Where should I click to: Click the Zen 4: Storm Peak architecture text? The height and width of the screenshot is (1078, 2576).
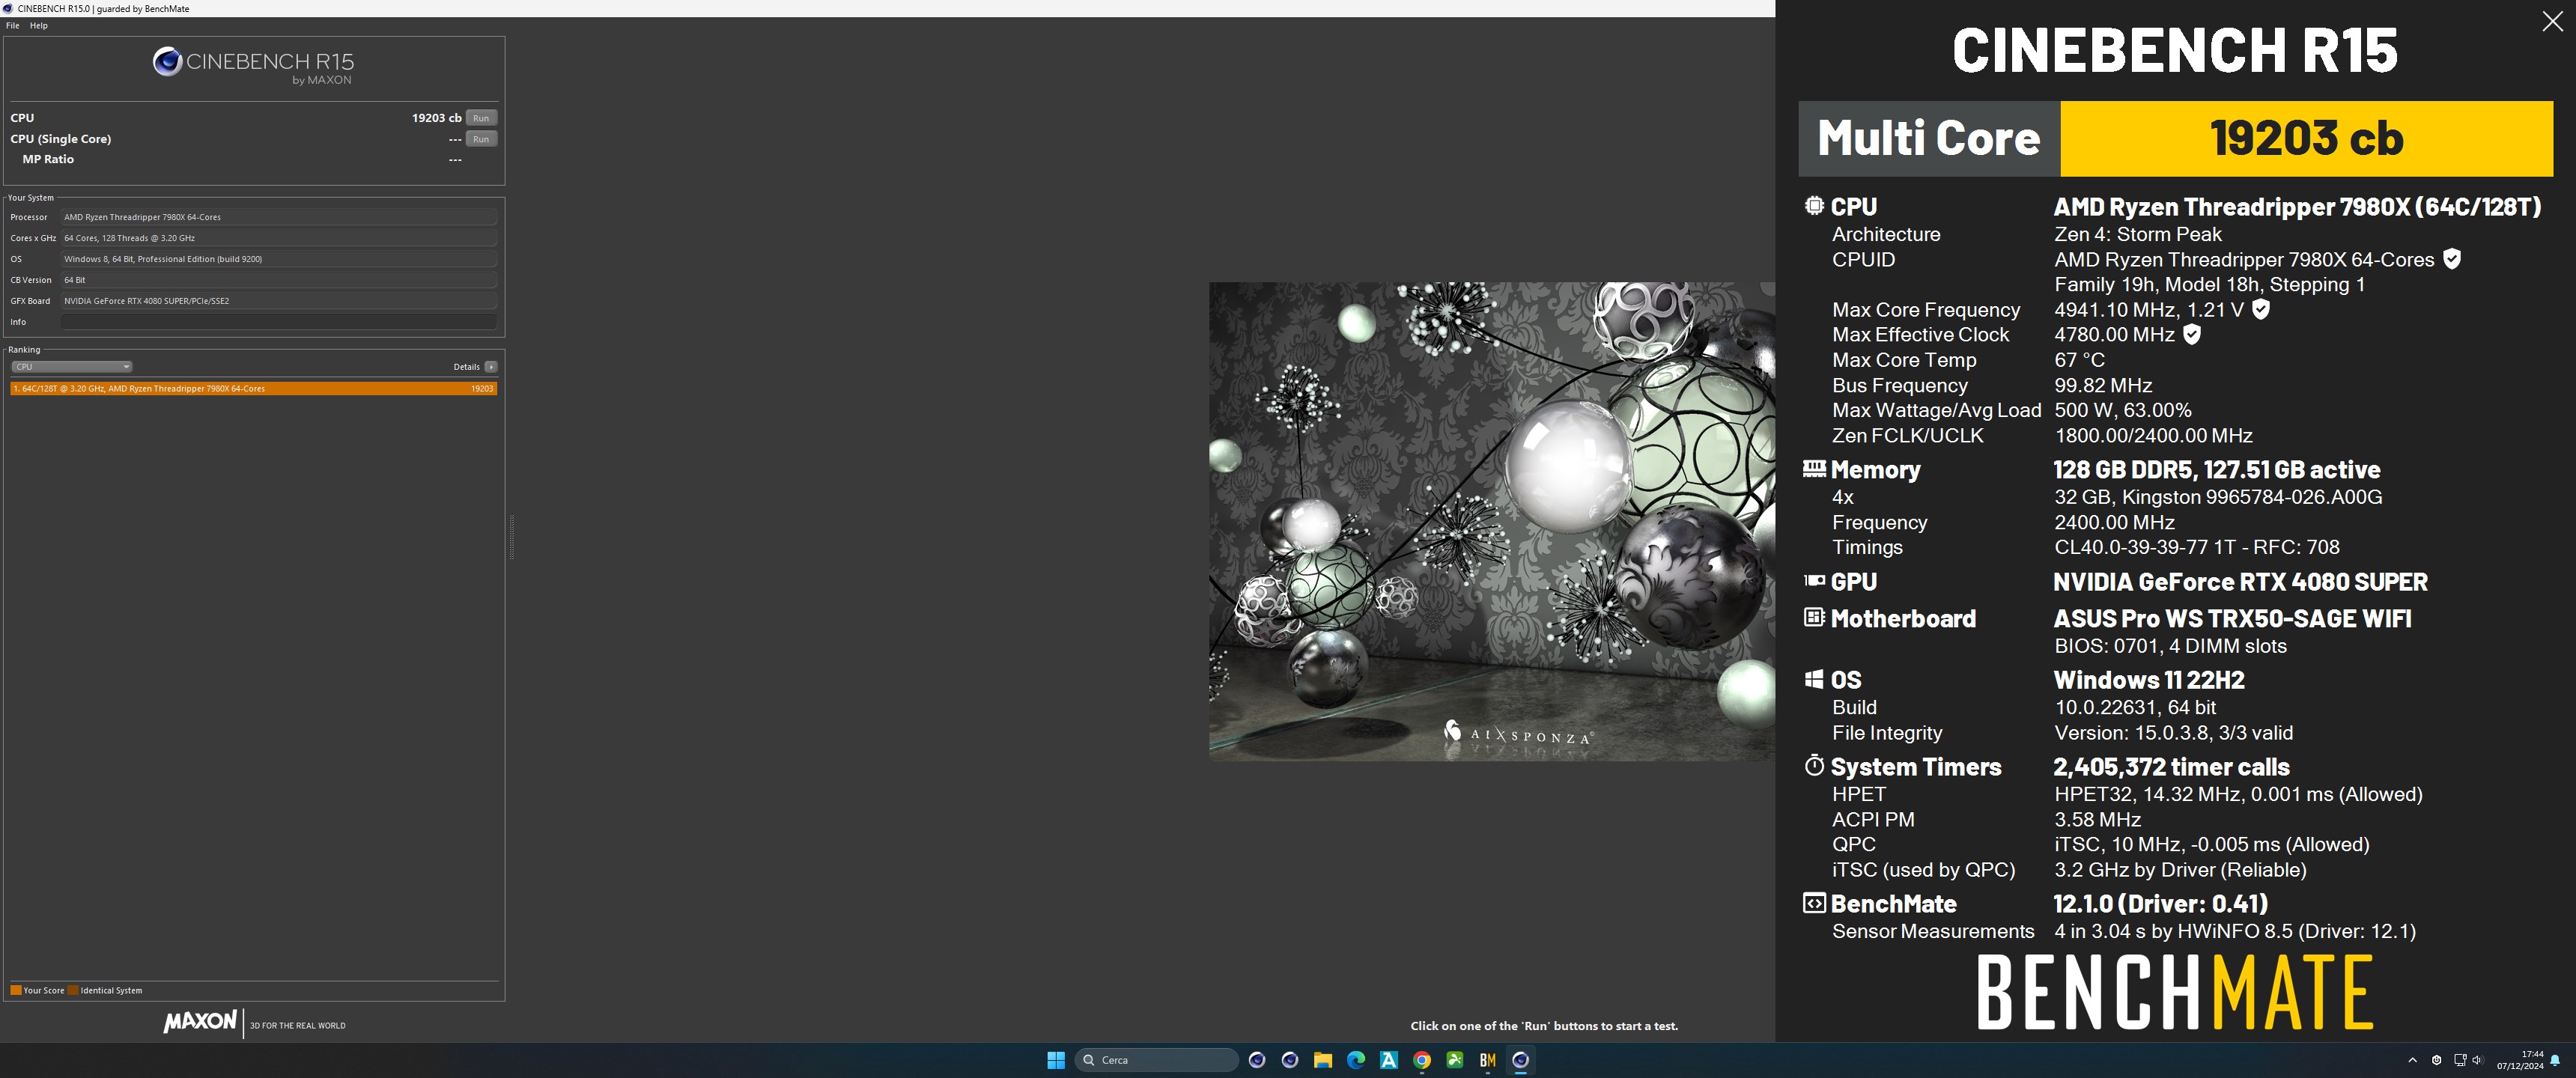coord(2138,235)
